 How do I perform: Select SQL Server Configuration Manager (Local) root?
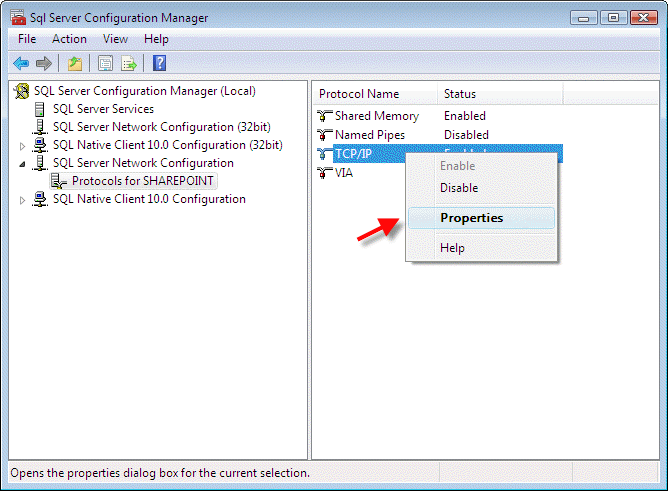pos(145,91)
